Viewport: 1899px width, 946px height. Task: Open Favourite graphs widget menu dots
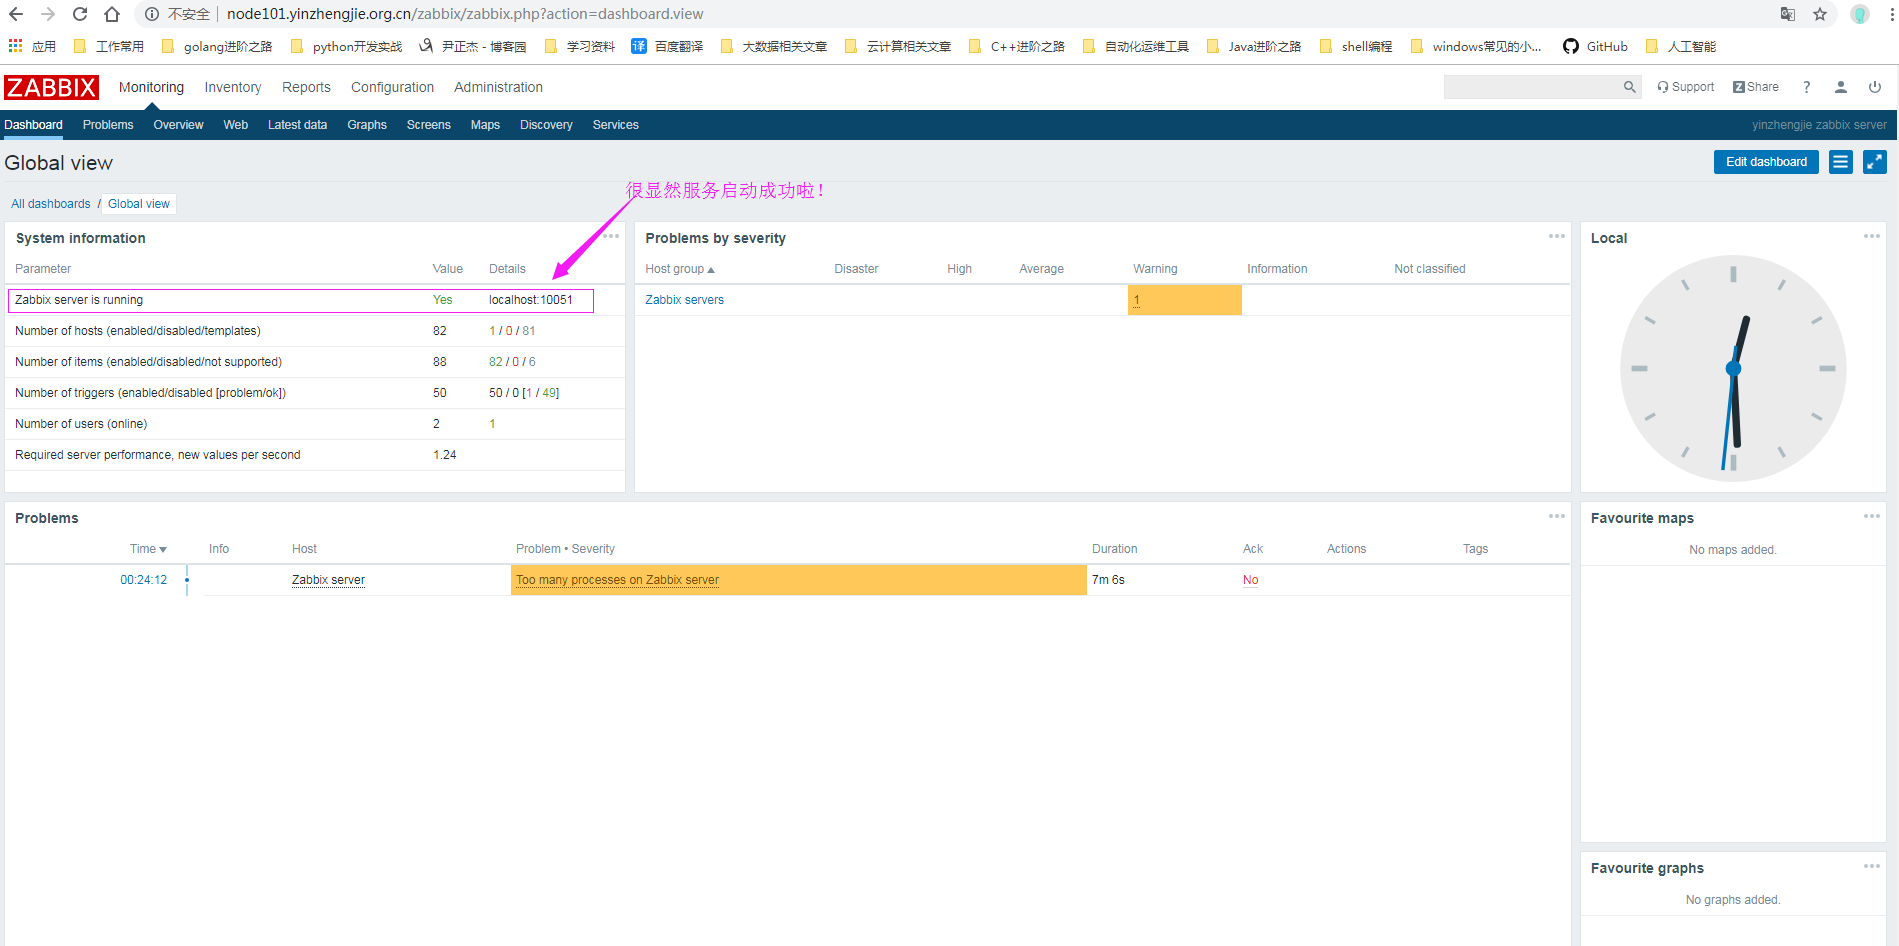[1872, 866]
